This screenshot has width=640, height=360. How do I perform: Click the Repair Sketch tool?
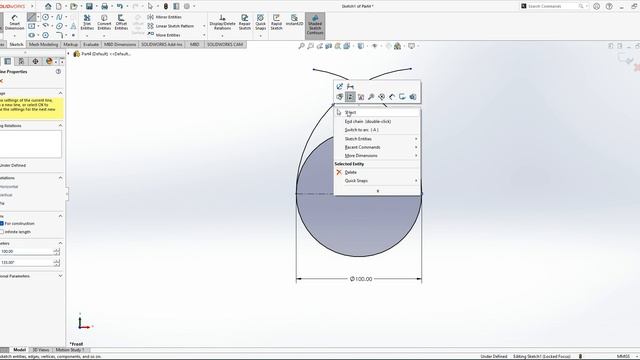point(244,22)
